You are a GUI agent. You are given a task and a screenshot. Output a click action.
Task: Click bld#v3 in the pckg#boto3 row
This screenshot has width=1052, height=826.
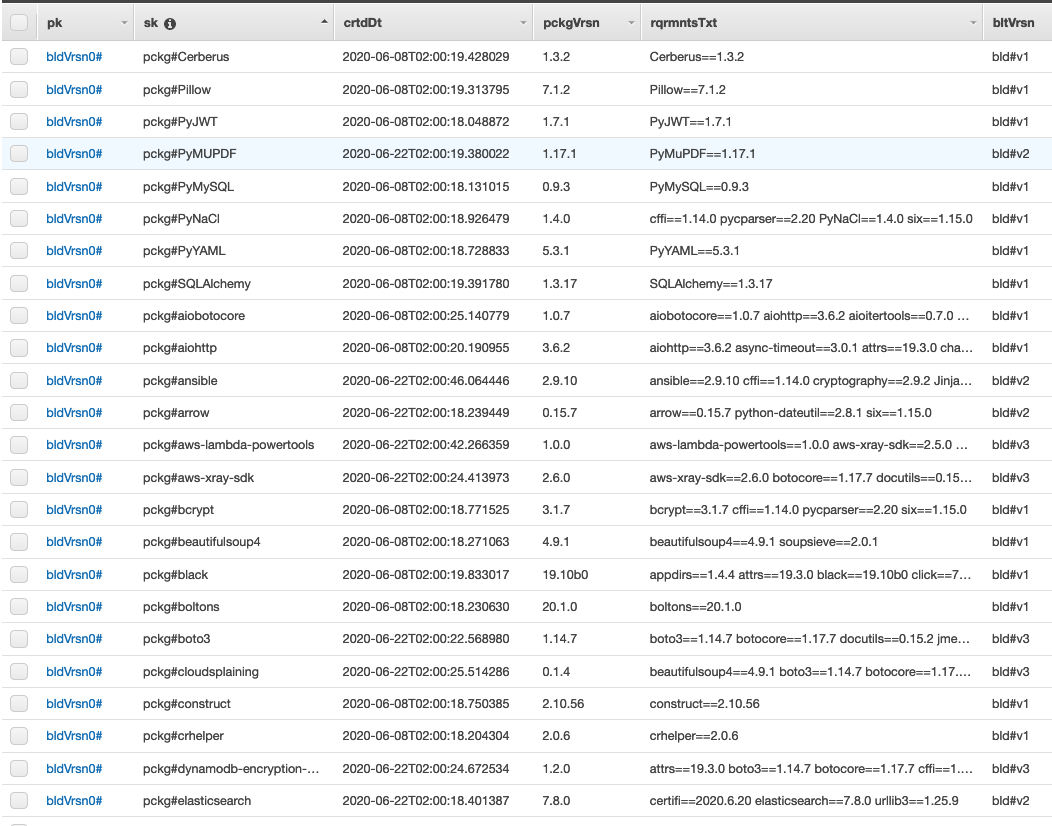pyautogui.click(x=1010, y=639)
